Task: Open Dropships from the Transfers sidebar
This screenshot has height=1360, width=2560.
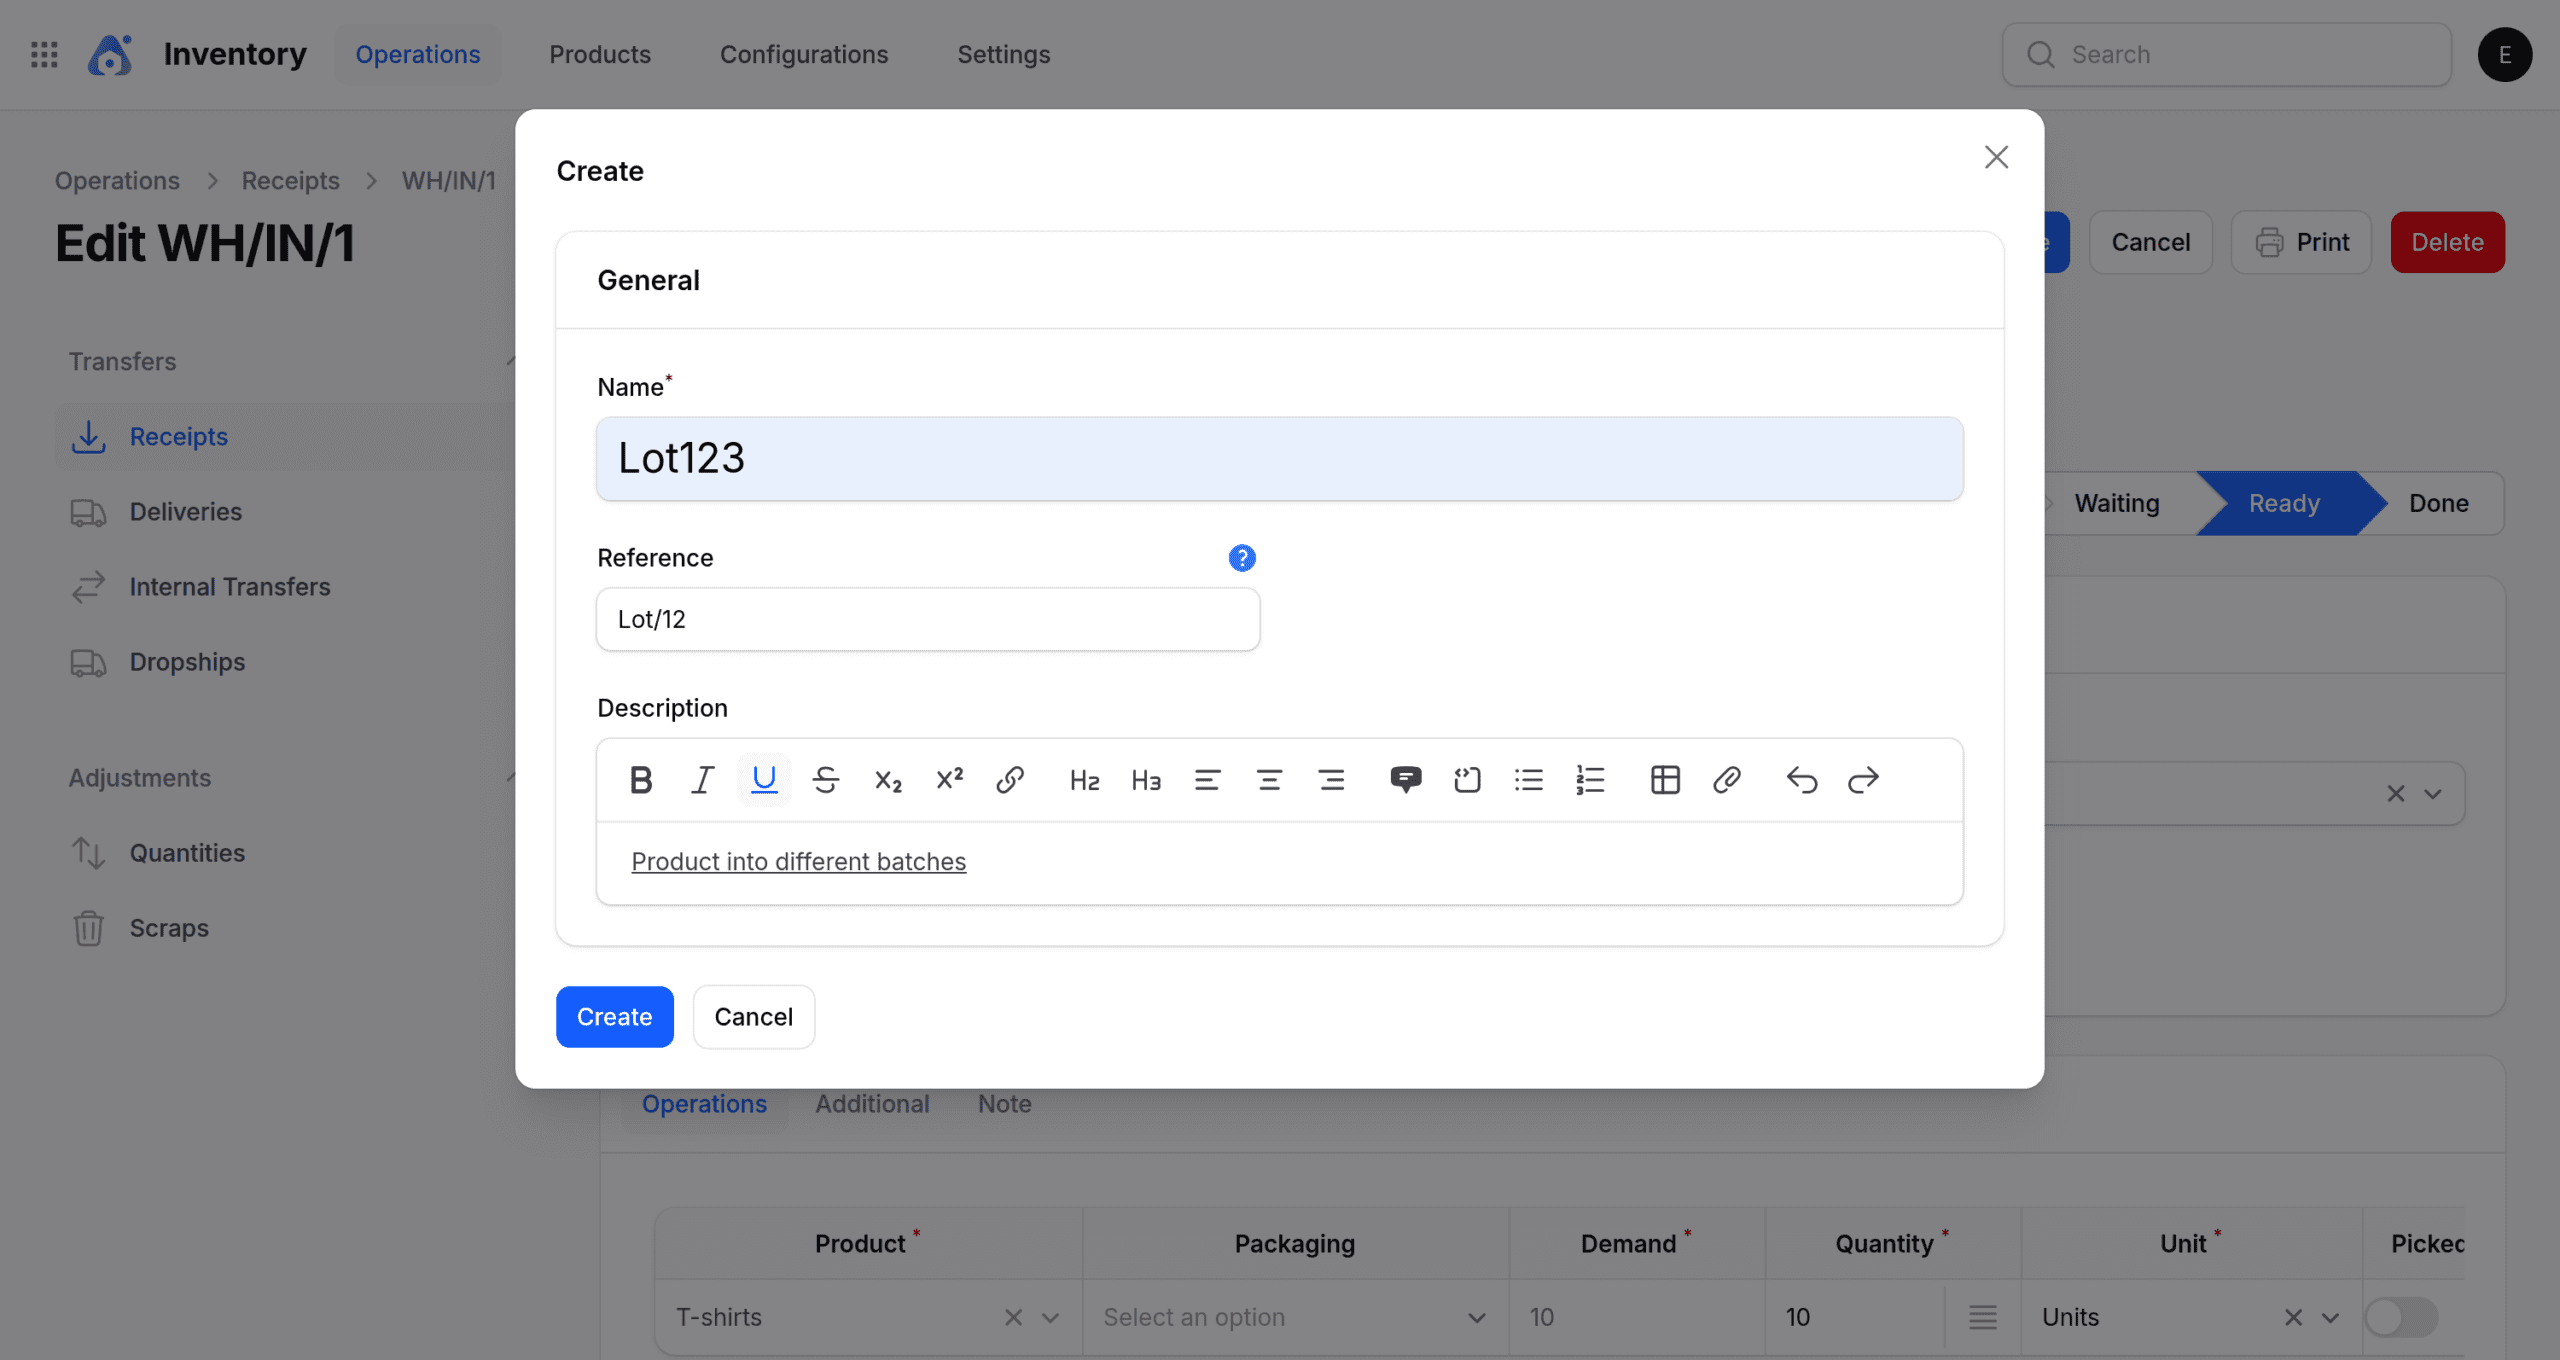Action: pos(186,662)
